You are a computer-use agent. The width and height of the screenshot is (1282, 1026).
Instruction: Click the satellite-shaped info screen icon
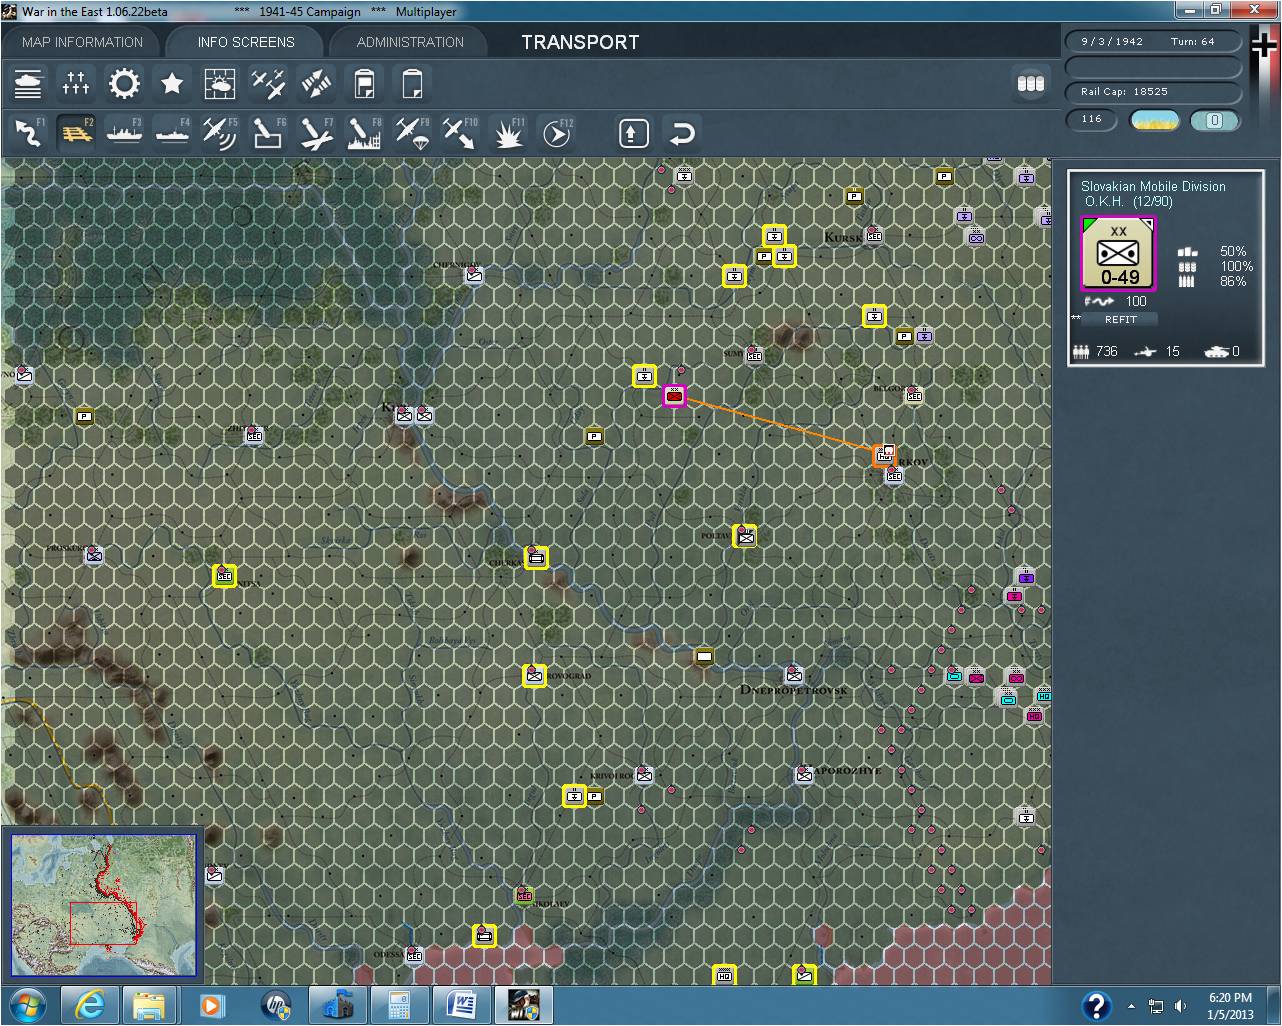[x=316, y=84]
